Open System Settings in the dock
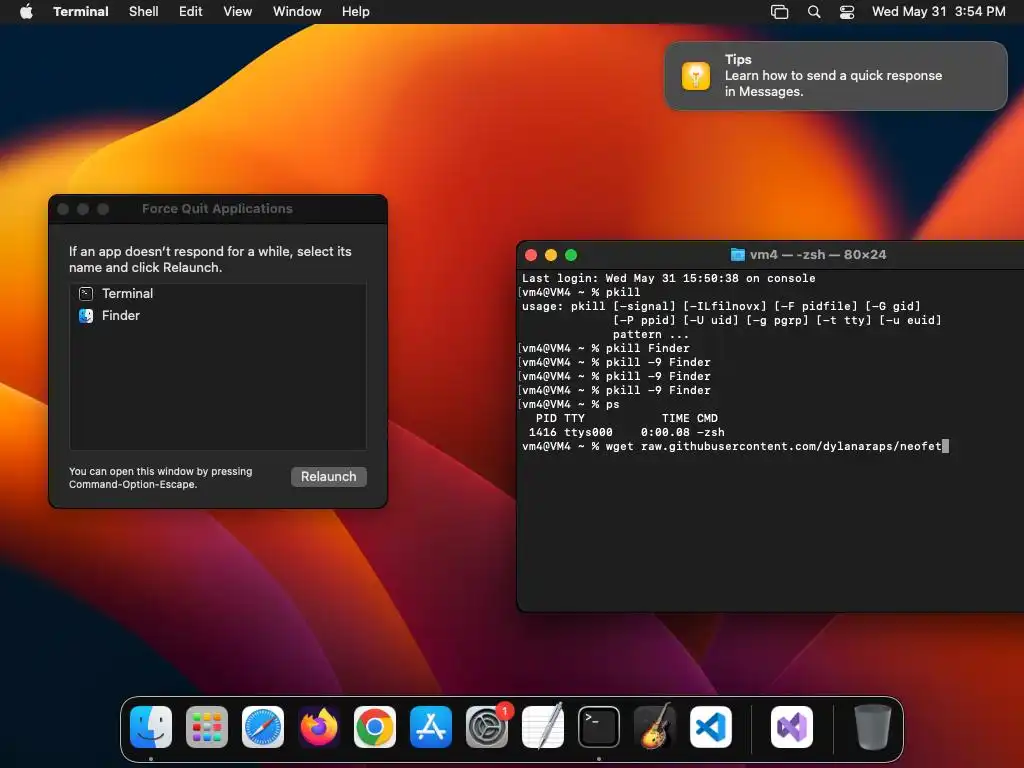The image size is (1024, 768). point(487,727)
